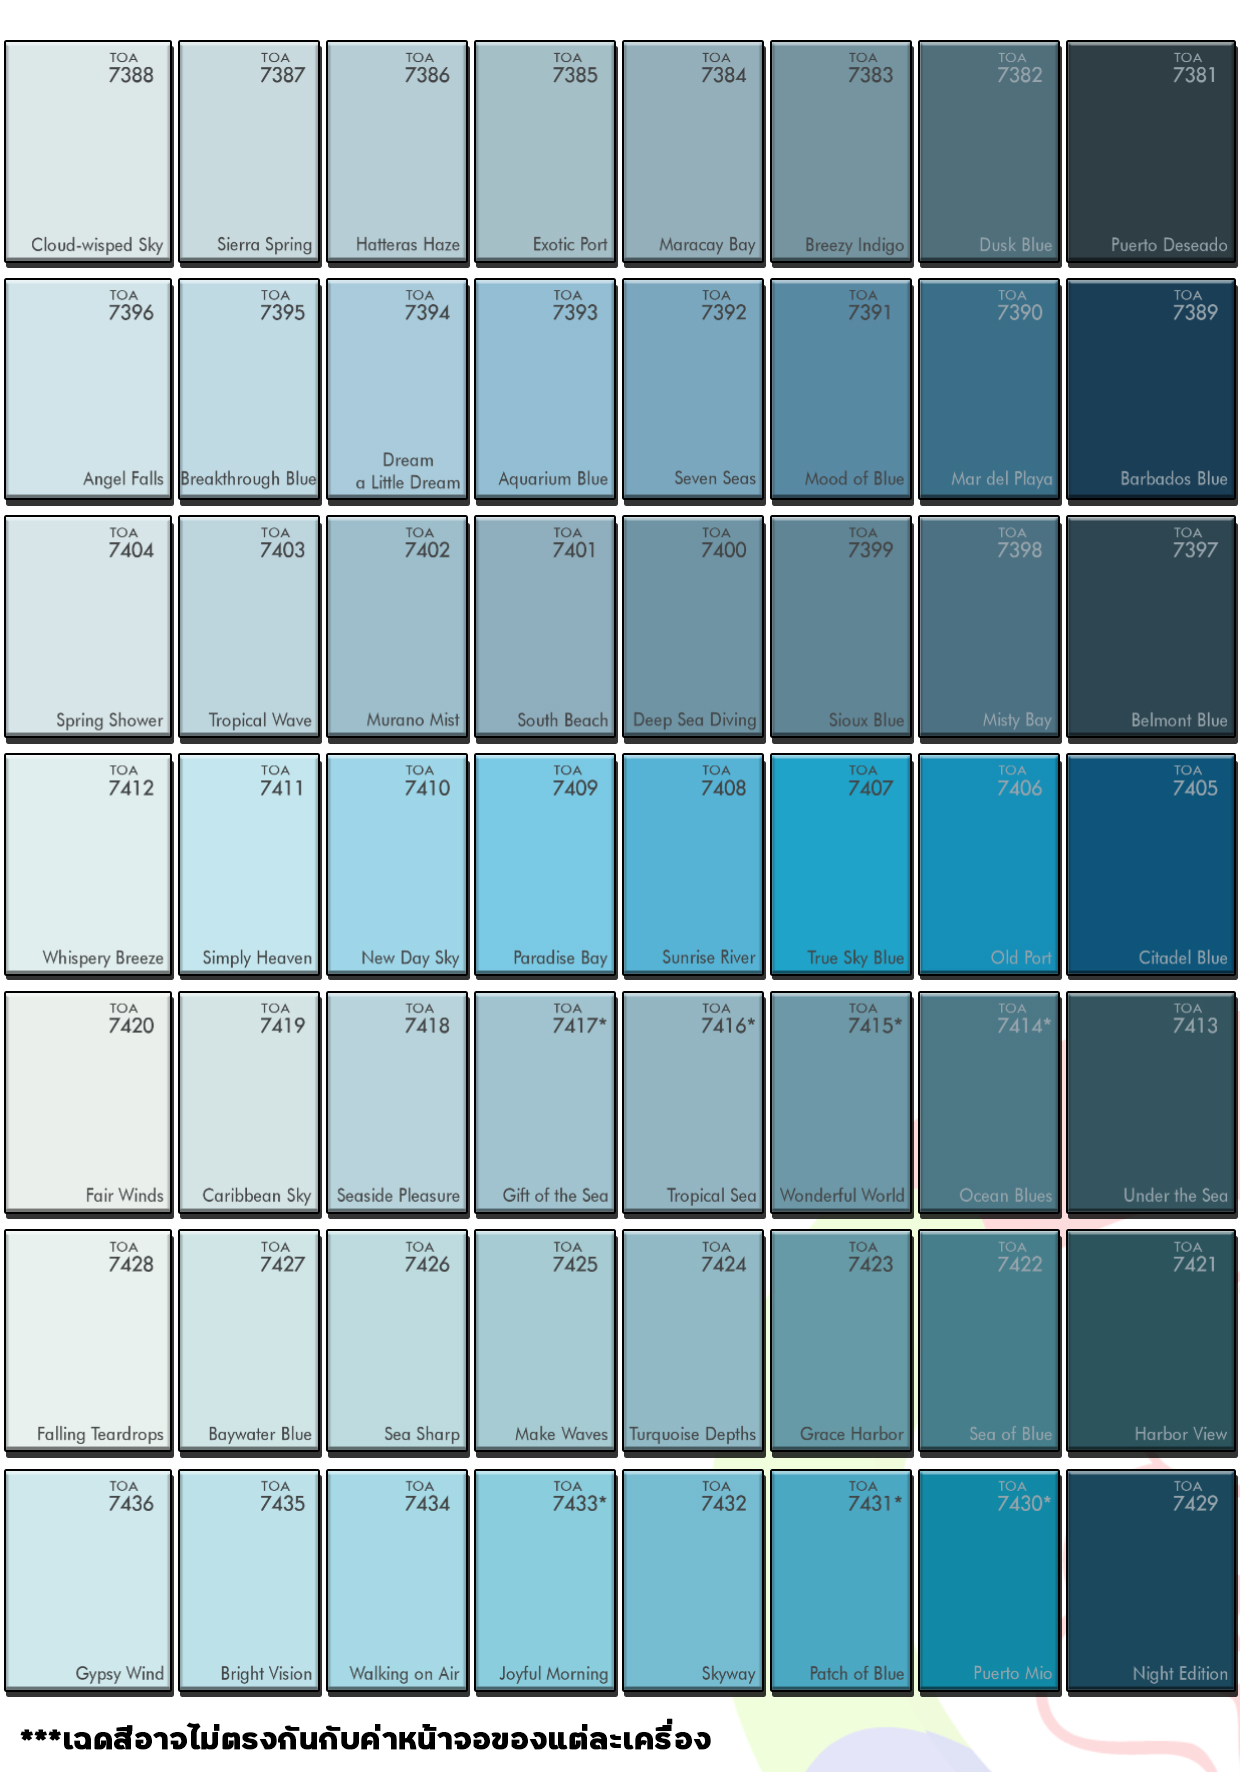
Task: Pick the Sierra Spring 7387 color
Action: (x=249, y=153)
